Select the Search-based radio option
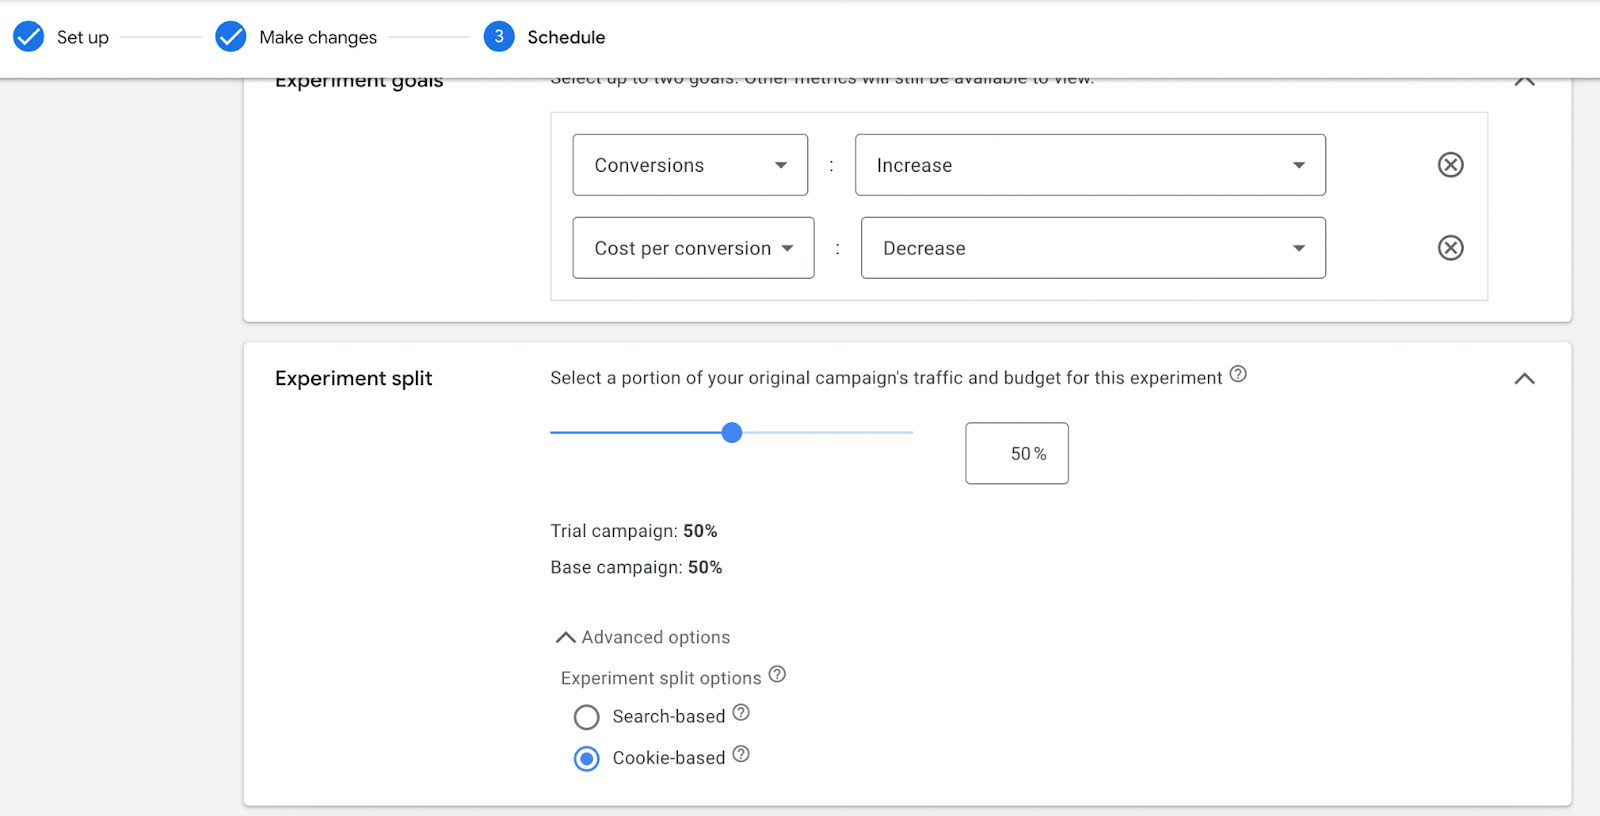This screenshot has width=1600, height=816. click(x=587, y=717)
